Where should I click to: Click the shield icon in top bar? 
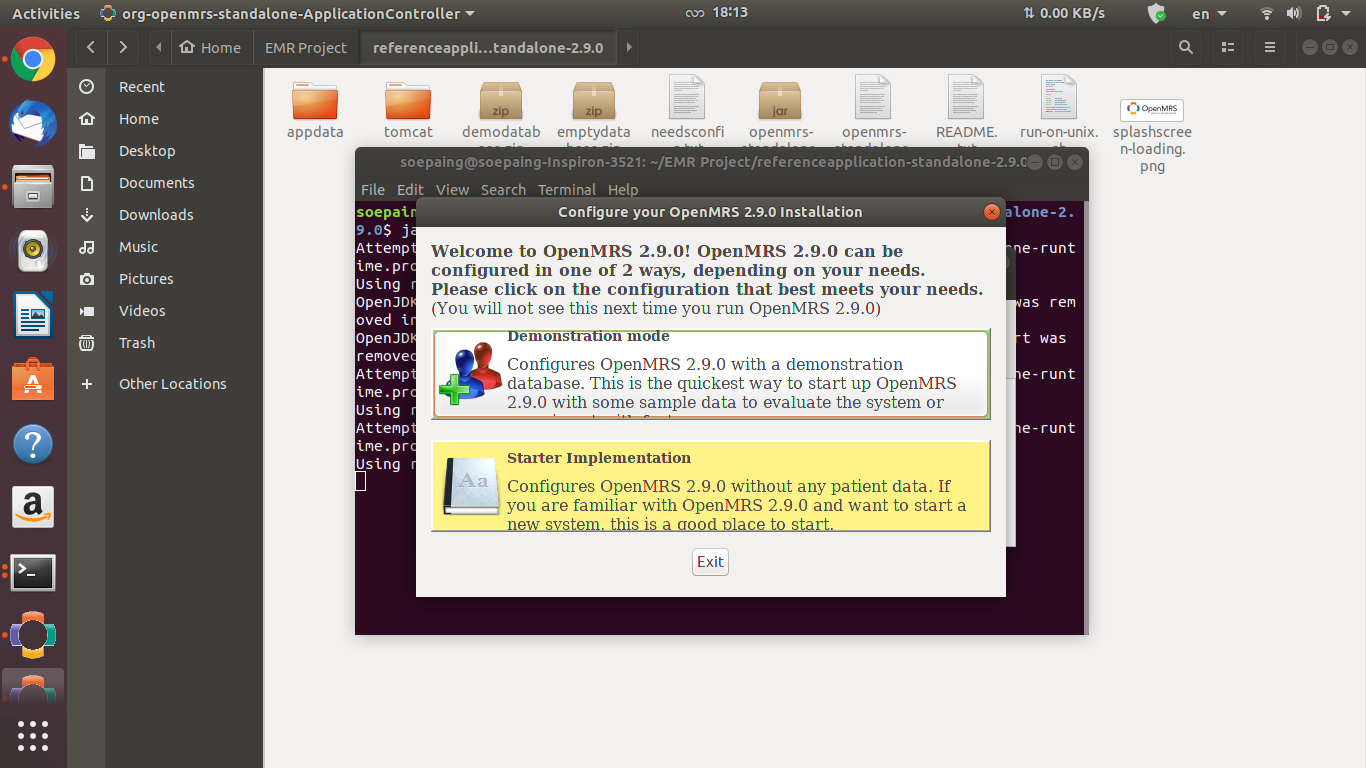point(1157,14)
